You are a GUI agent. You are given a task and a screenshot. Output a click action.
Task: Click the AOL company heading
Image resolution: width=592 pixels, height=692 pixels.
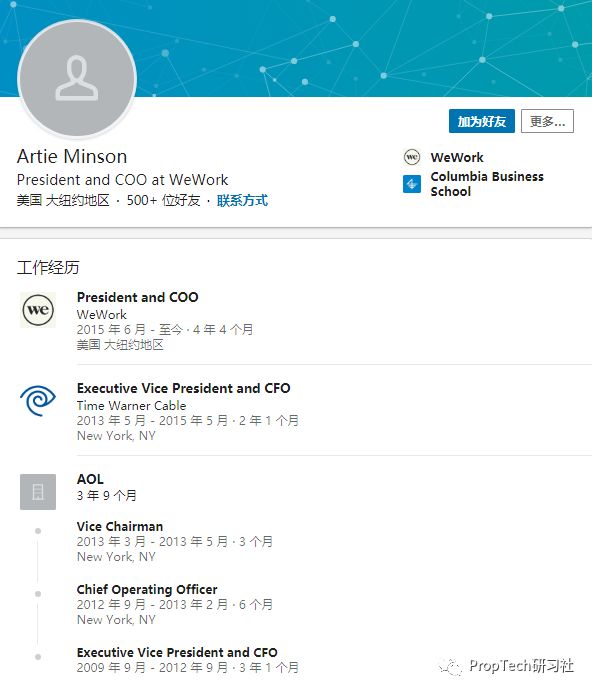point(90,479)
